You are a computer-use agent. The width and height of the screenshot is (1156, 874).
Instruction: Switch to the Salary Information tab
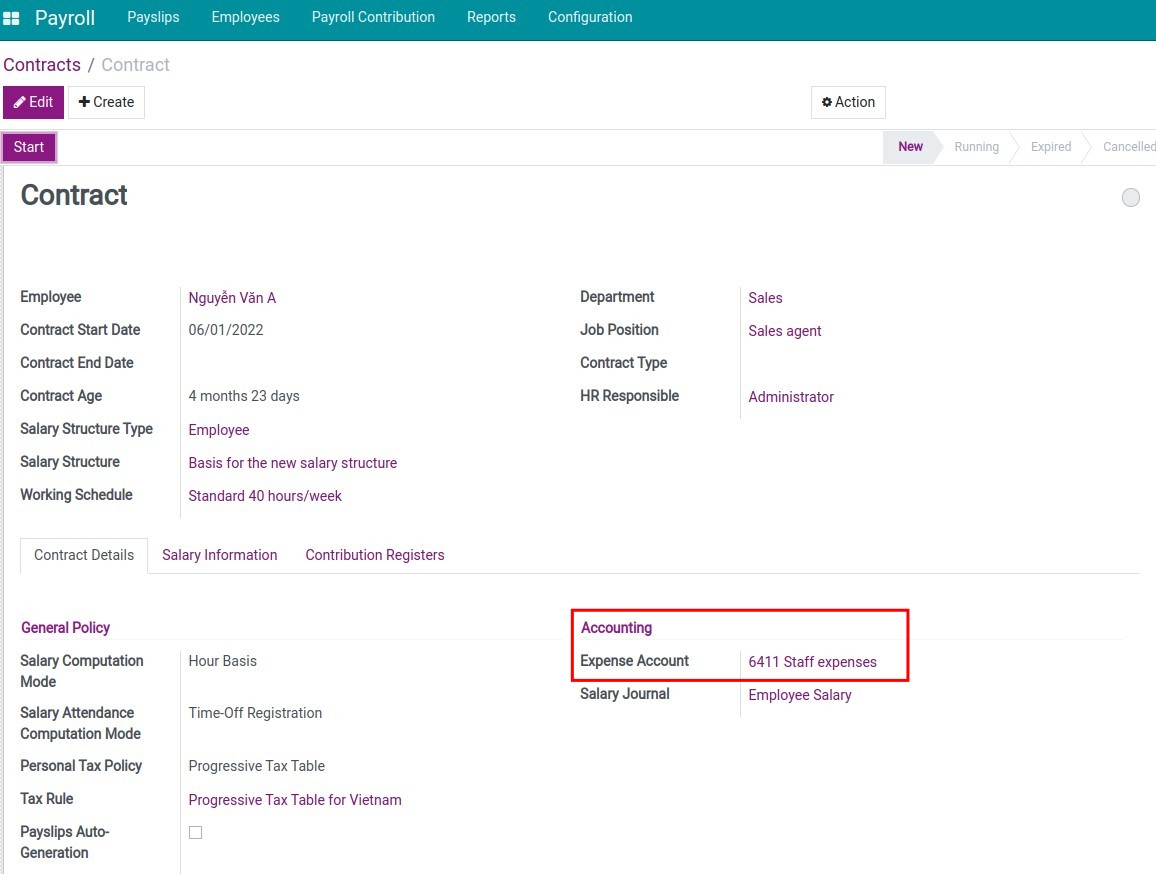pos(219,555)
